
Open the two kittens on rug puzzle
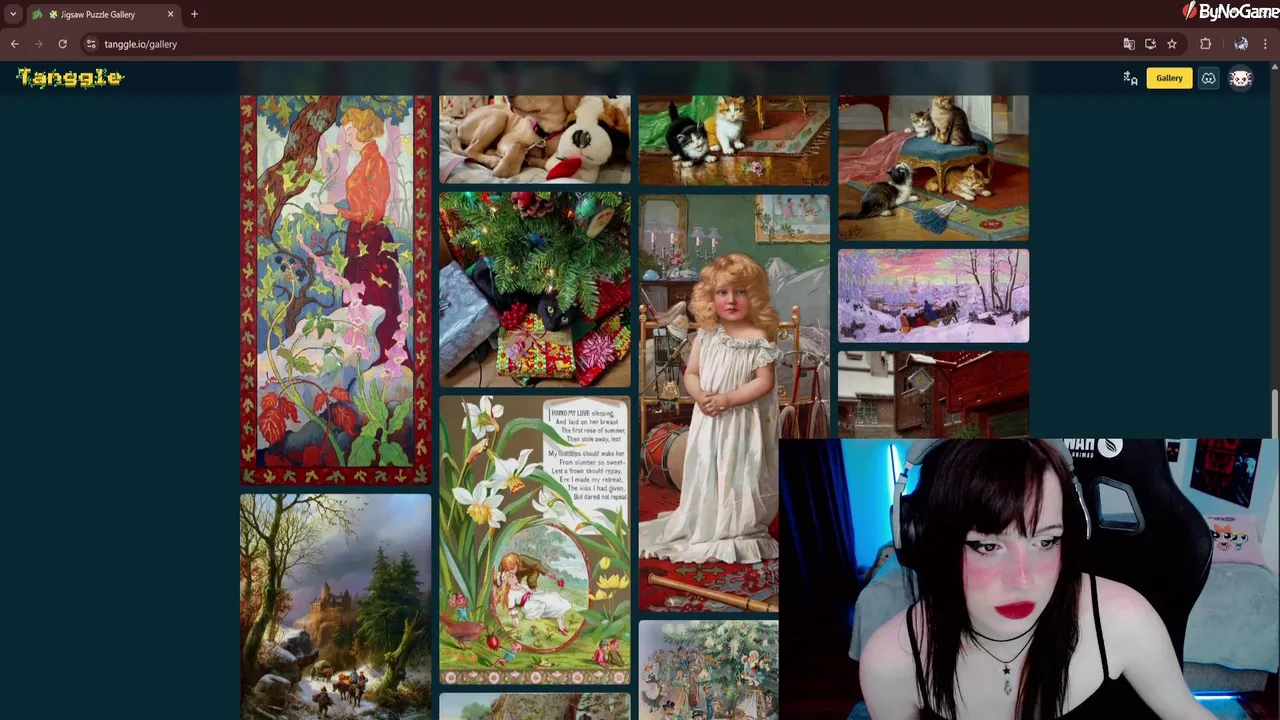pyautogui.click(x=734, y=140)
